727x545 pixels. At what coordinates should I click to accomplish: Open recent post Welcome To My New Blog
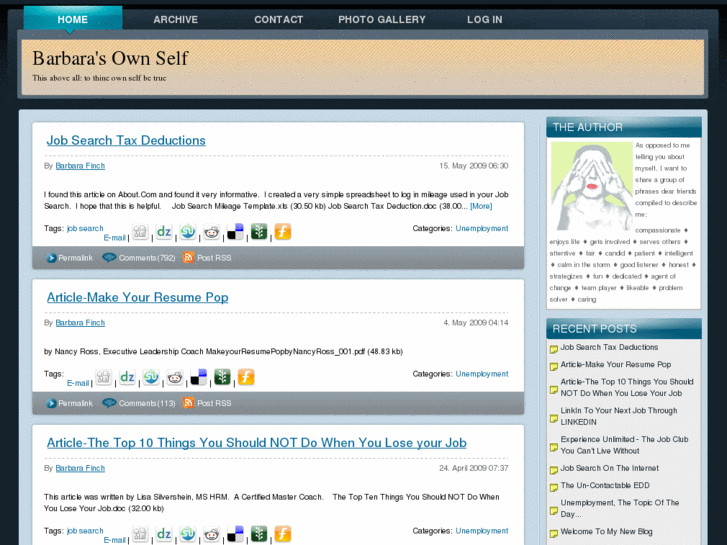click(606, 532)
